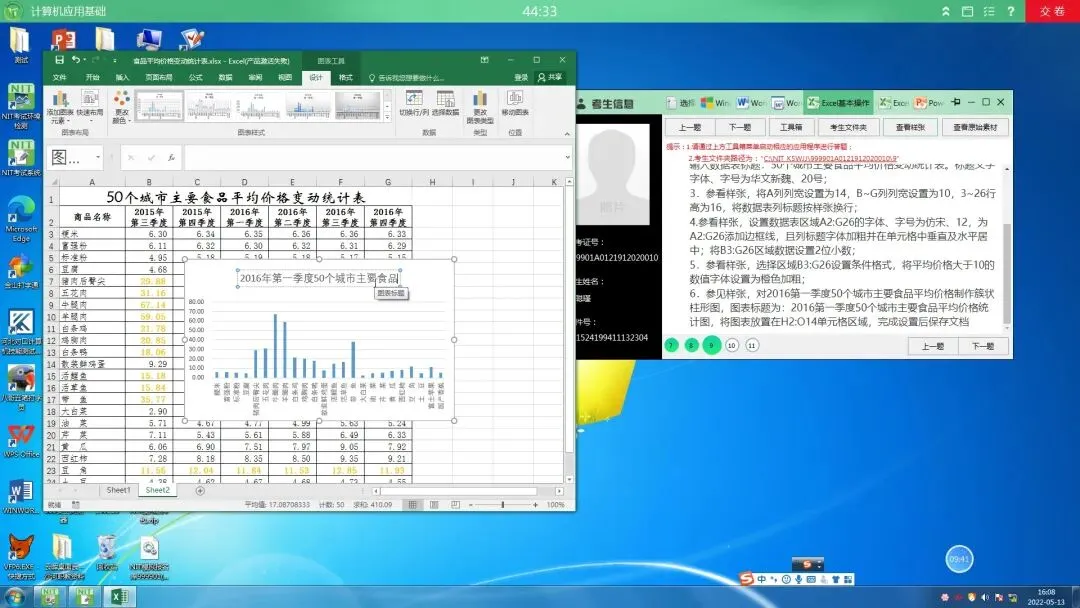Click the 工具箱 (toolbox) button
This screenshot has width=1080, height=608.
(x=791, y=127)
